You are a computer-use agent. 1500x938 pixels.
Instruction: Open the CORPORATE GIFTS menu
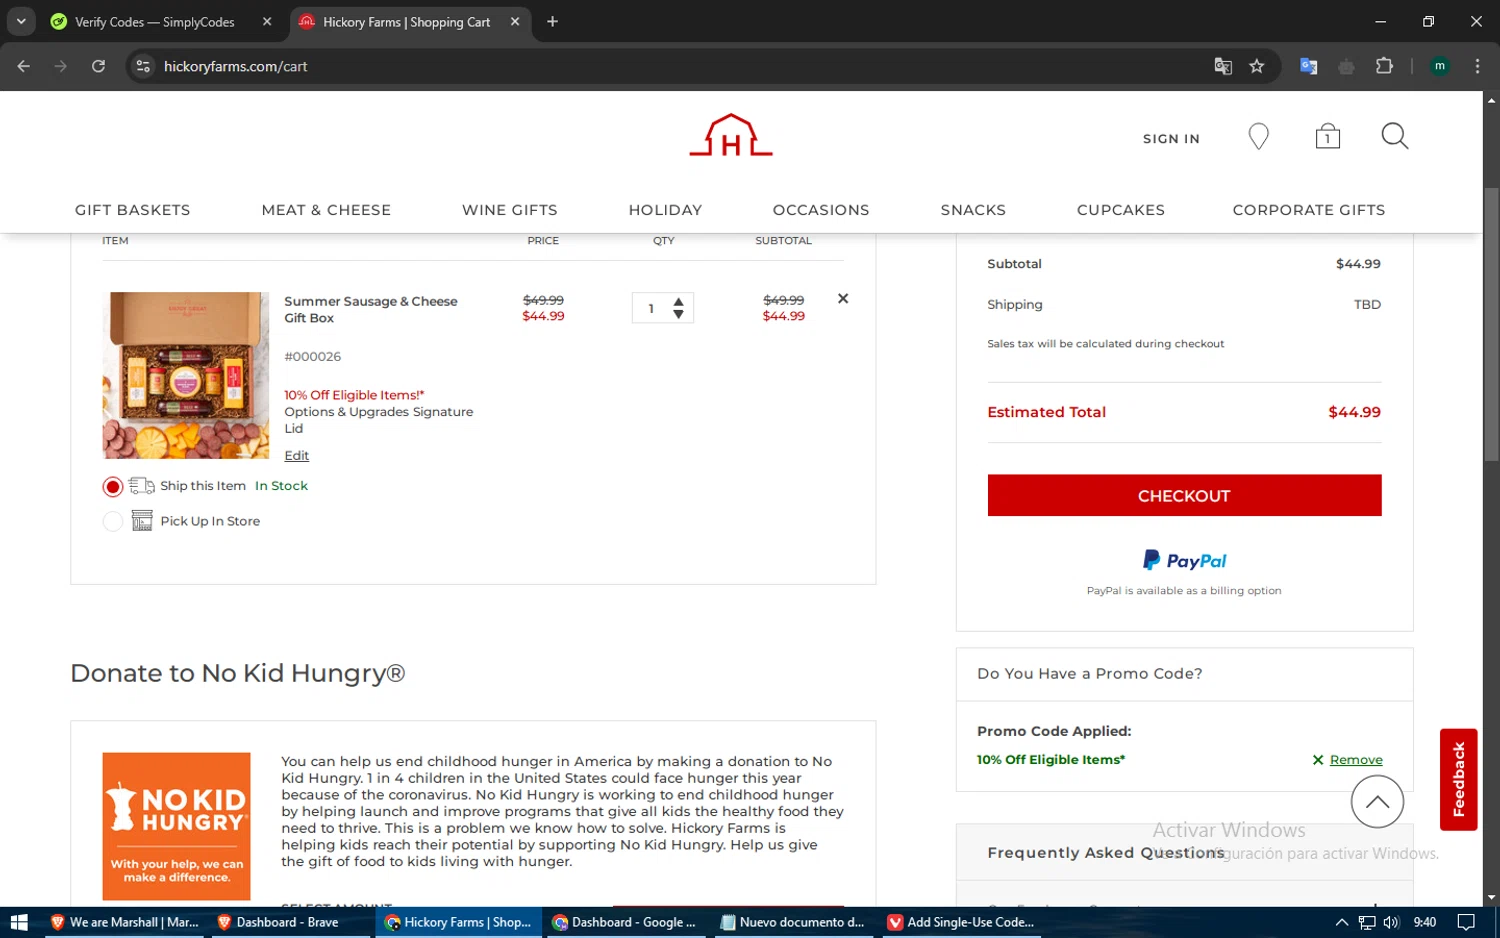click(x=1309, y=210)
